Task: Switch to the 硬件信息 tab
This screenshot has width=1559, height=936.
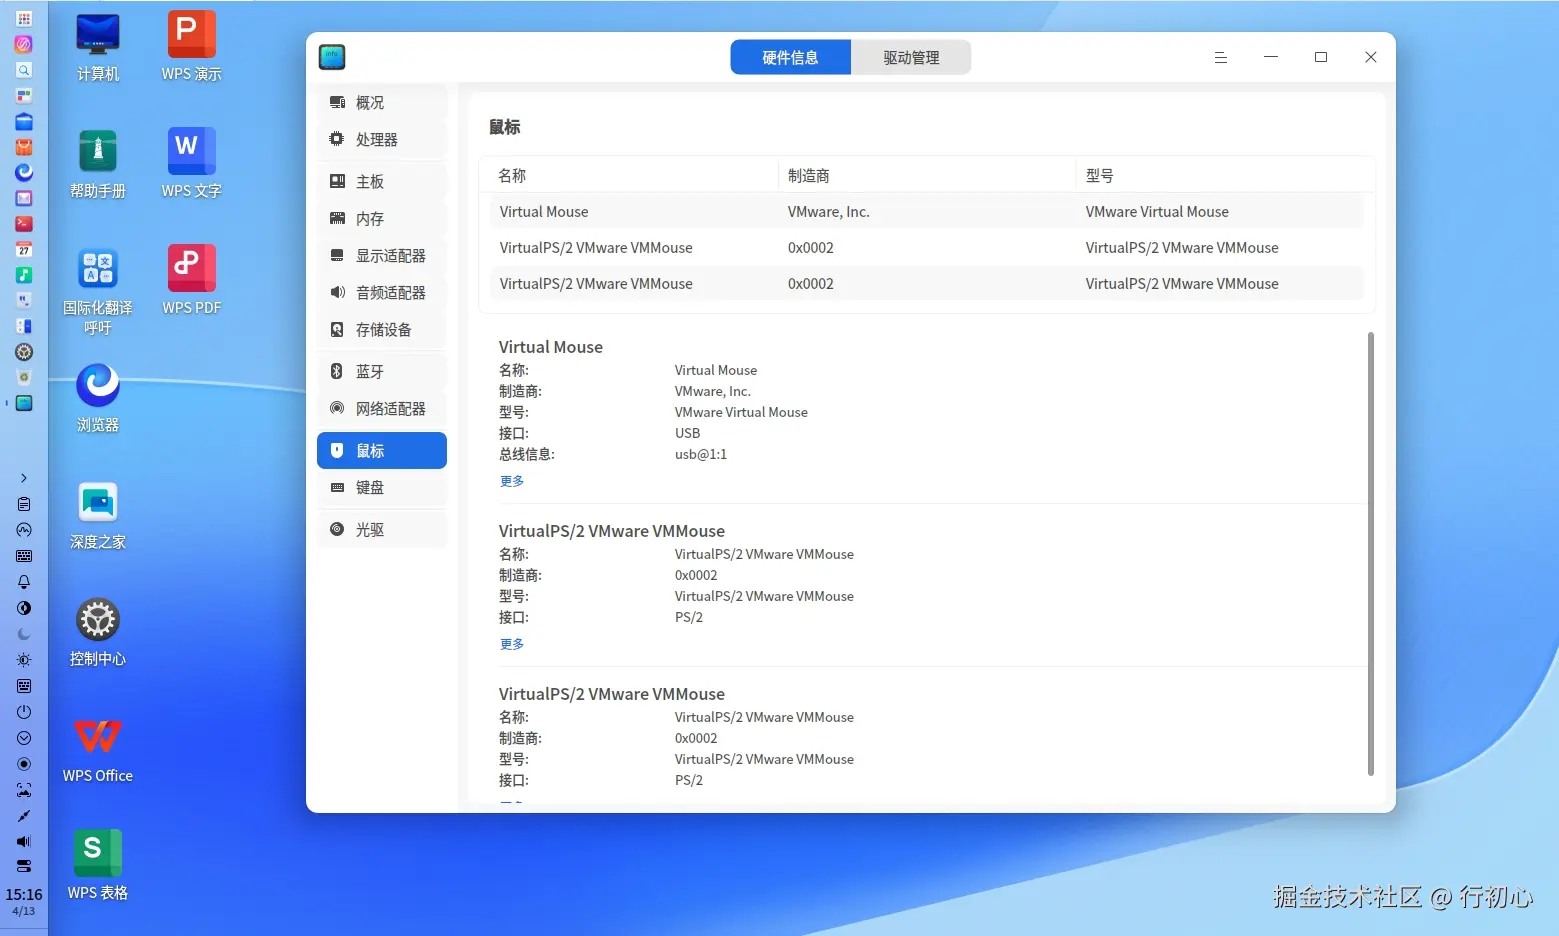Action: [x=791, y=57]
